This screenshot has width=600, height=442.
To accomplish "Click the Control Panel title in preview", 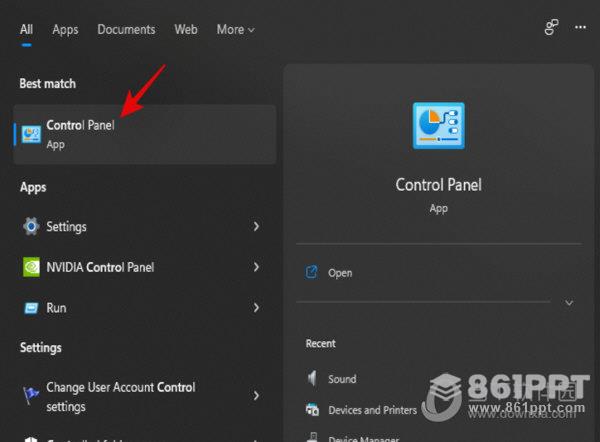I will 439,185.
